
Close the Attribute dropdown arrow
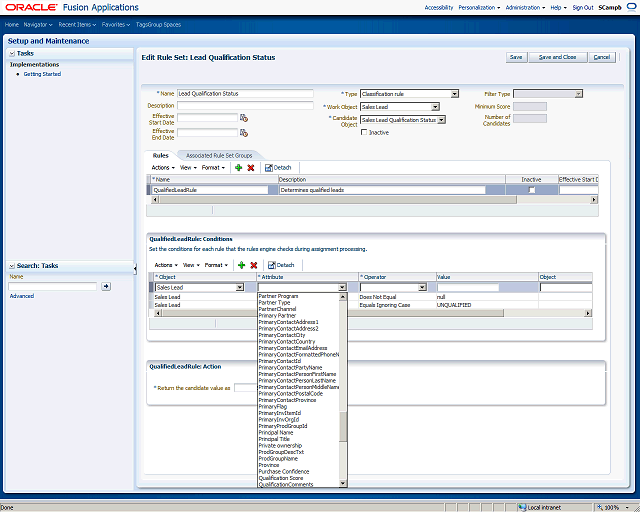[x=342, y=287]
